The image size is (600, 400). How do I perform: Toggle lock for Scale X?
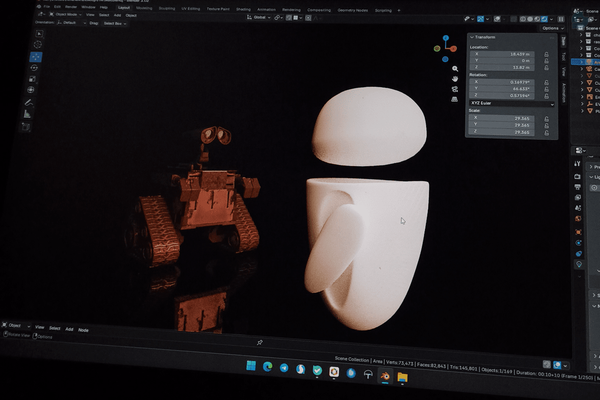pyautogui.click(x=546, y=119)
